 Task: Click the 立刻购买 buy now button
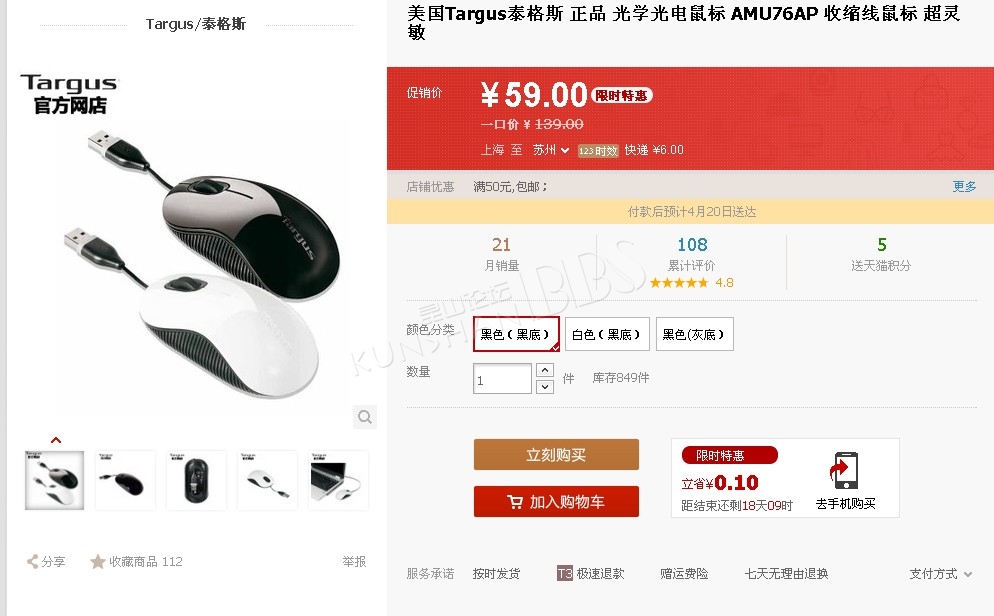tap(556, 454)
